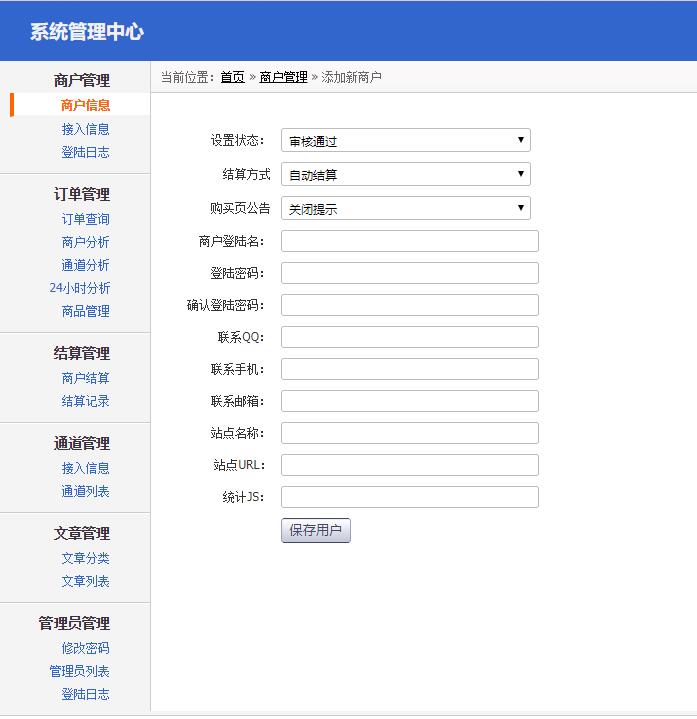Open the 设置状态 dropdown

point(405,141)
